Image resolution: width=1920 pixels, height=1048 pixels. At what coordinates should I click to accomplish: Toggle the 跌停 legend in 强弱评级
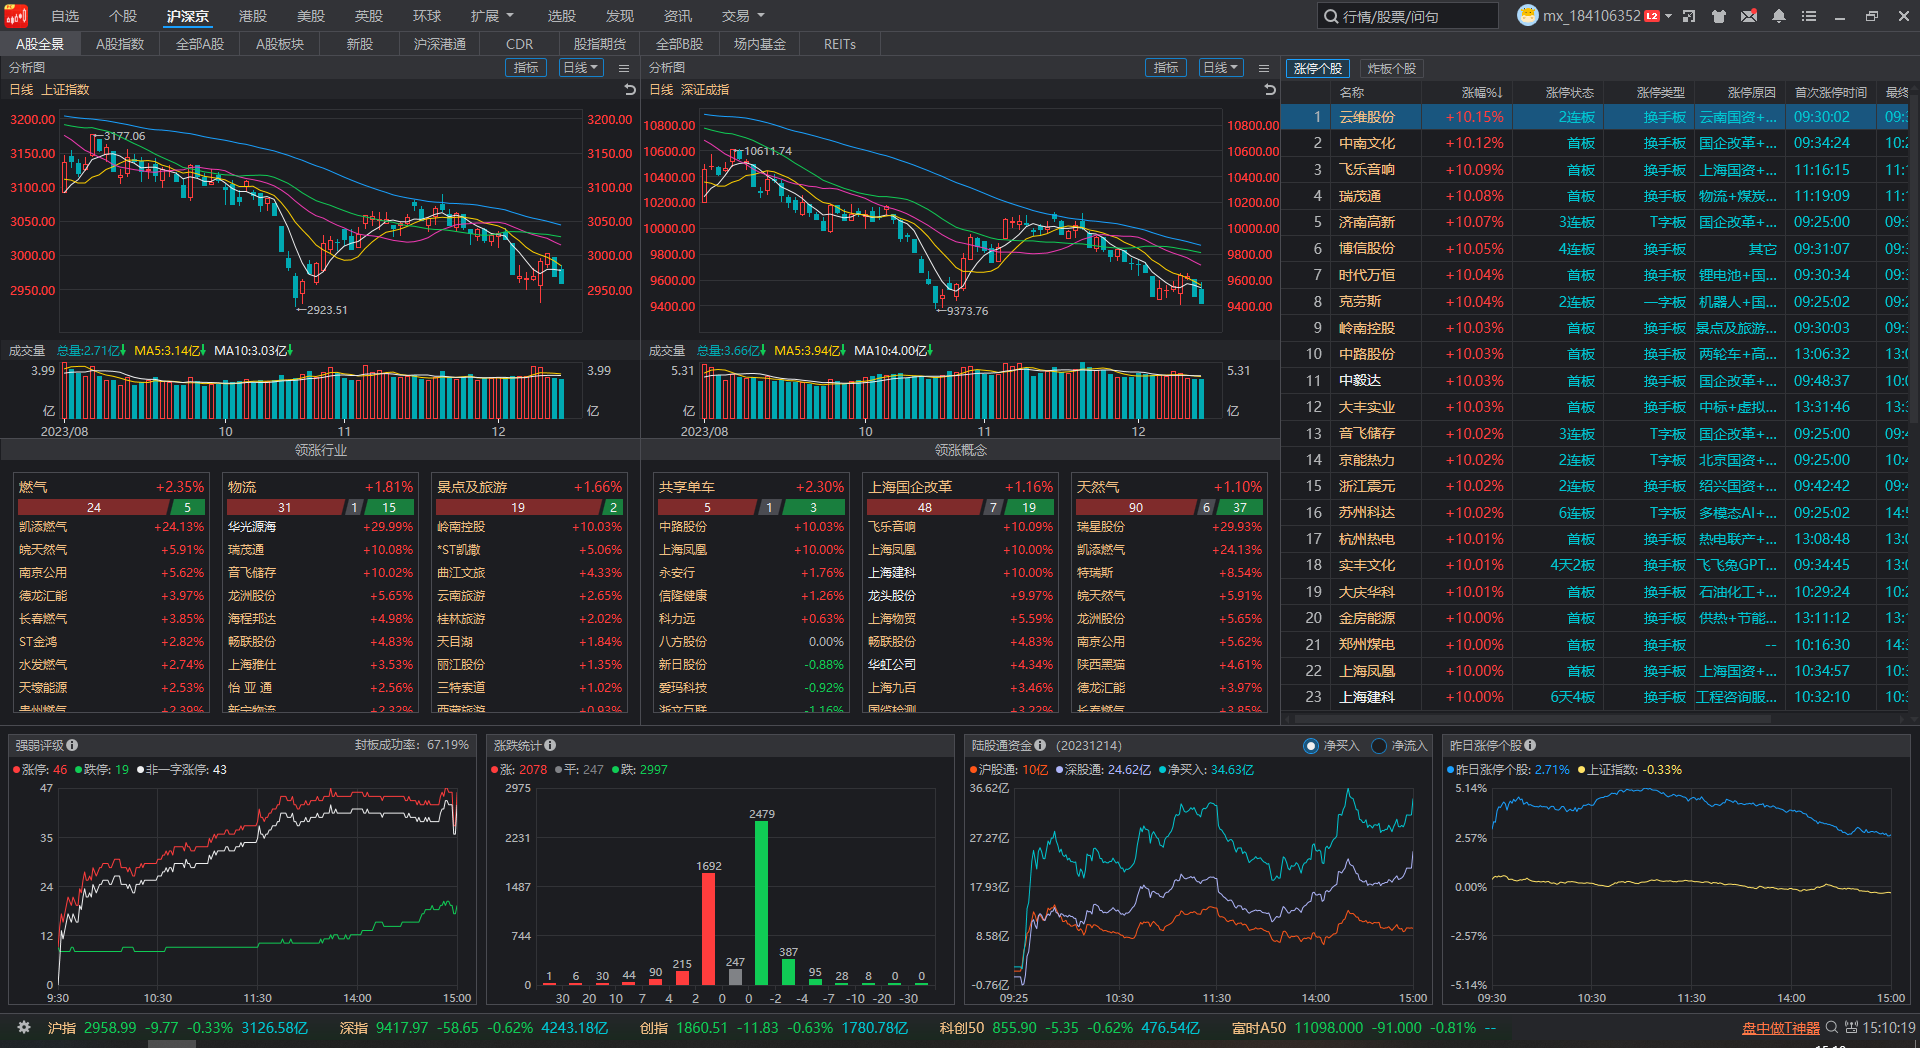tap(102, 770)
